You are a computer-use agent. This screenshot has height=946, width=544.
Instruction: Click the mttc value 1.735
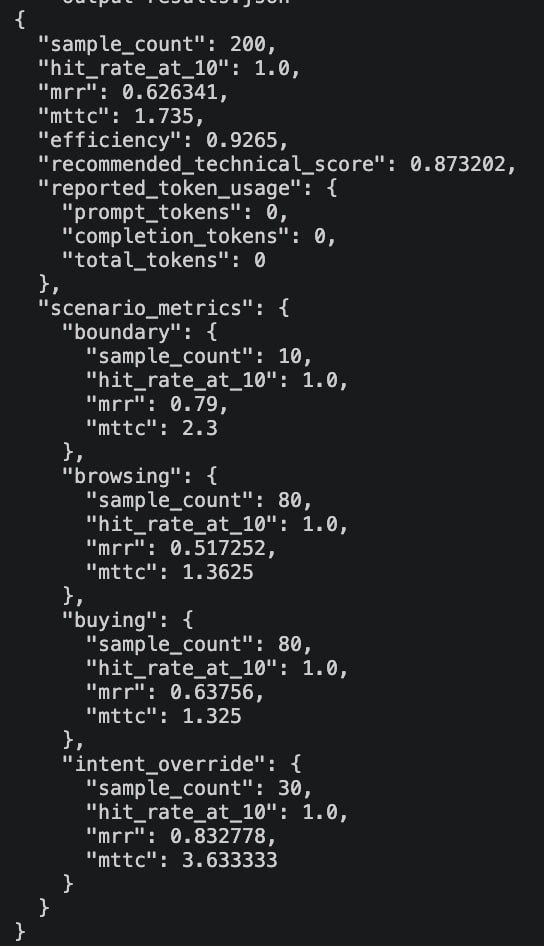[157, 116]
